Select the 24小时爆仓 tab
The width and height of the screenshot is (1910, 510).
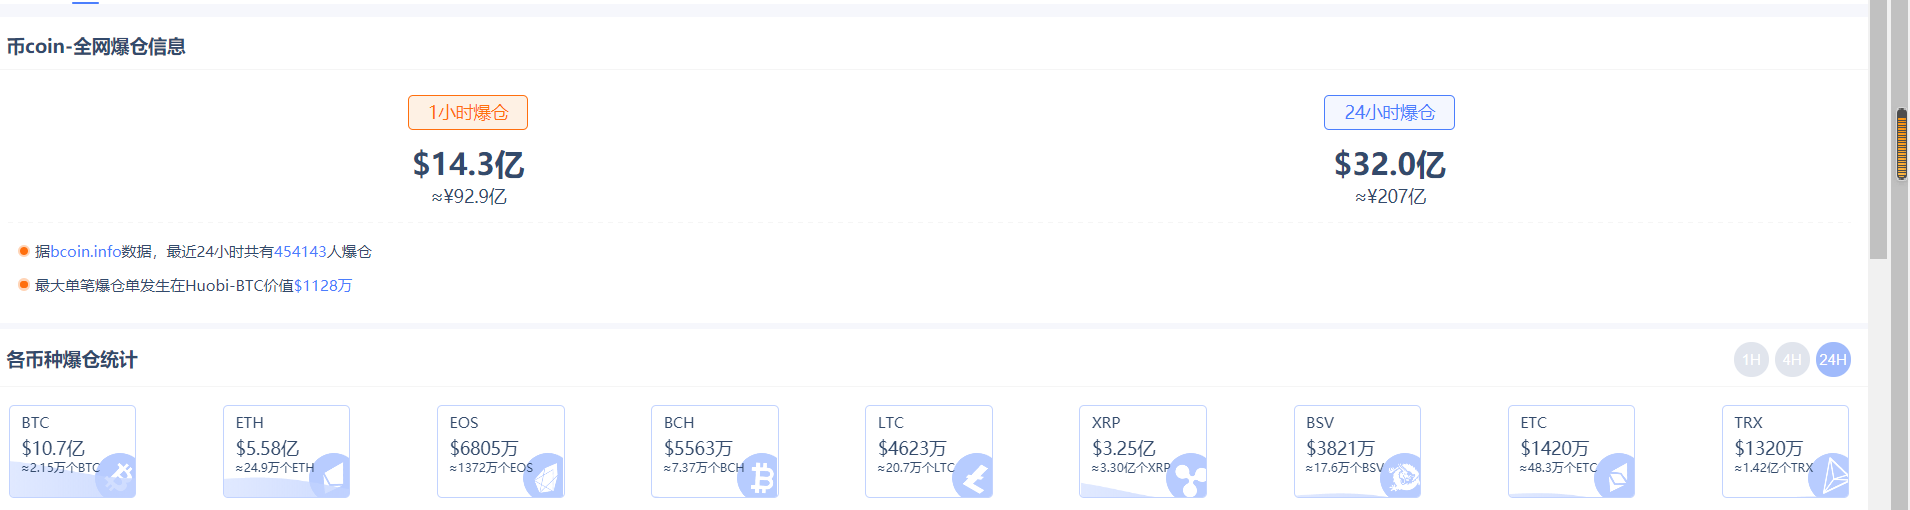coord(1389,113)
